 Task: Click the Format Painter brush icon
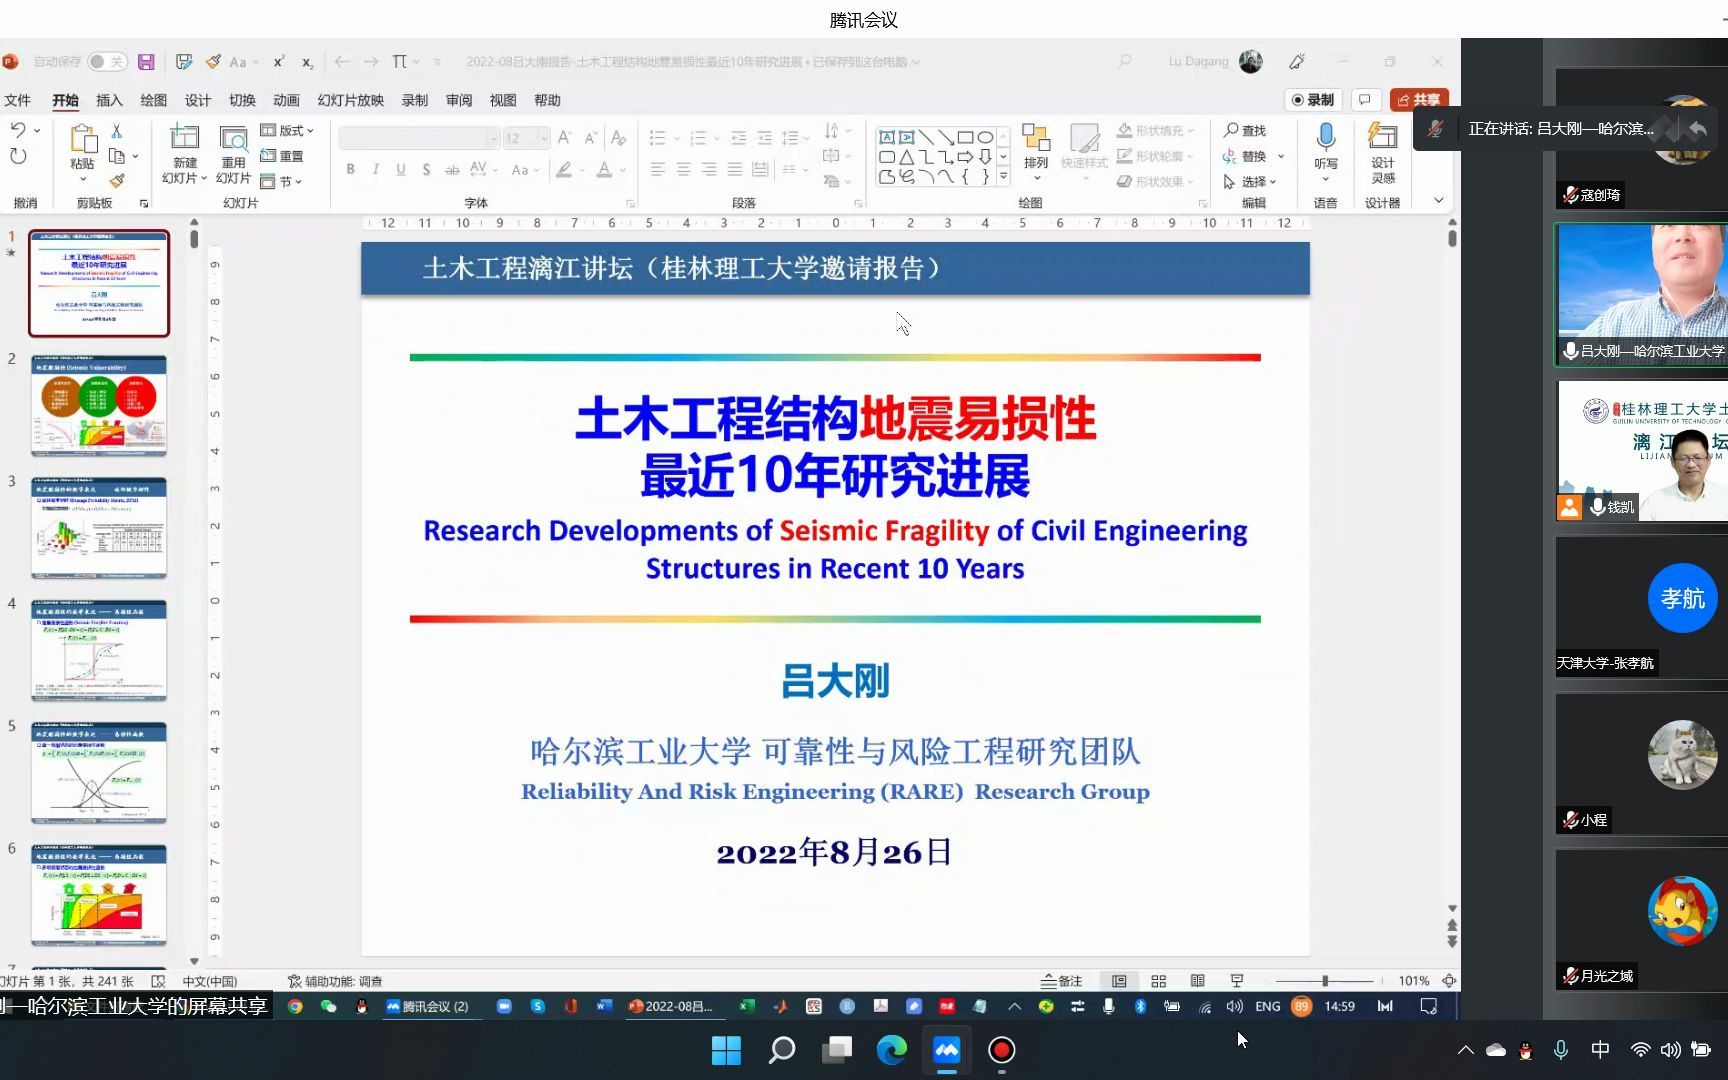point(117,181)
